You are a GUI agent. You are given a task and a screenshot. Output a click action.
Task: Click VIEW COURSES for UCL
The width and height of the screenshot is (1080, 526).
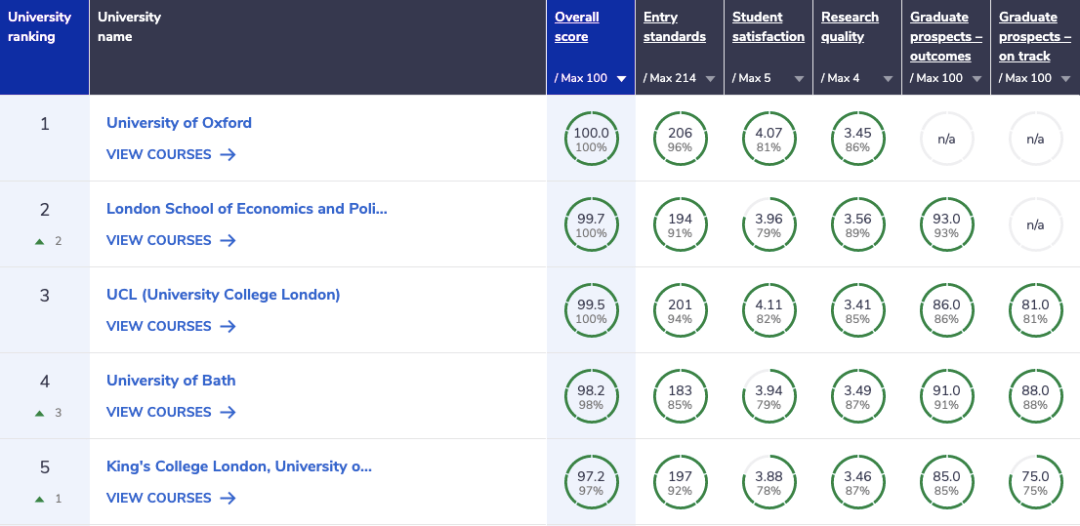point(171,326)
